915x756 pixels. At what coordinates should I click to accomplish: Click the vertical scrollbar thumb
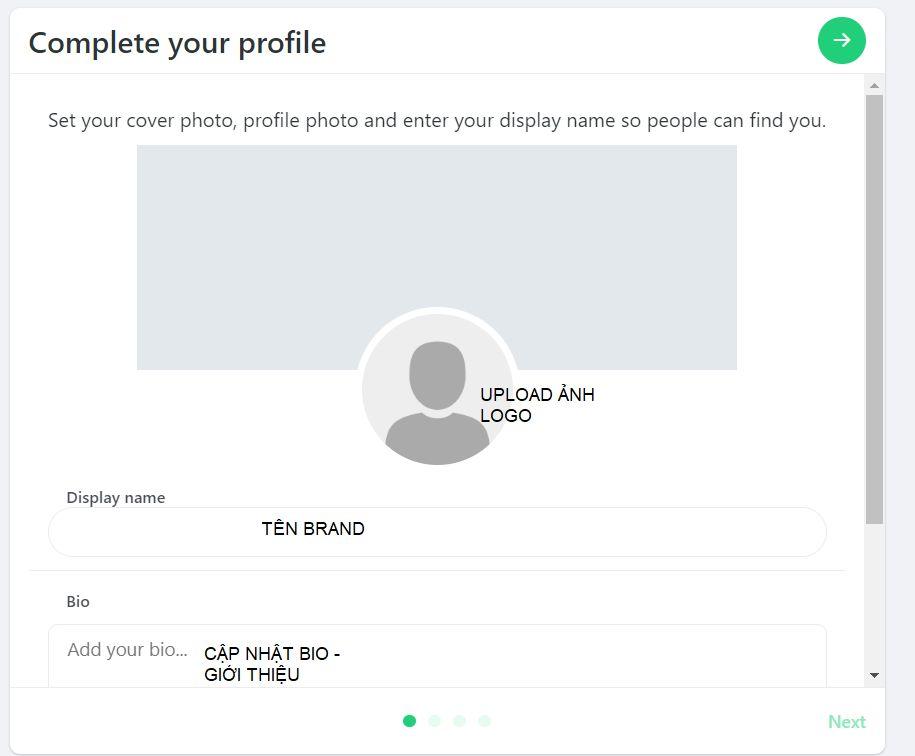point(874,308)
